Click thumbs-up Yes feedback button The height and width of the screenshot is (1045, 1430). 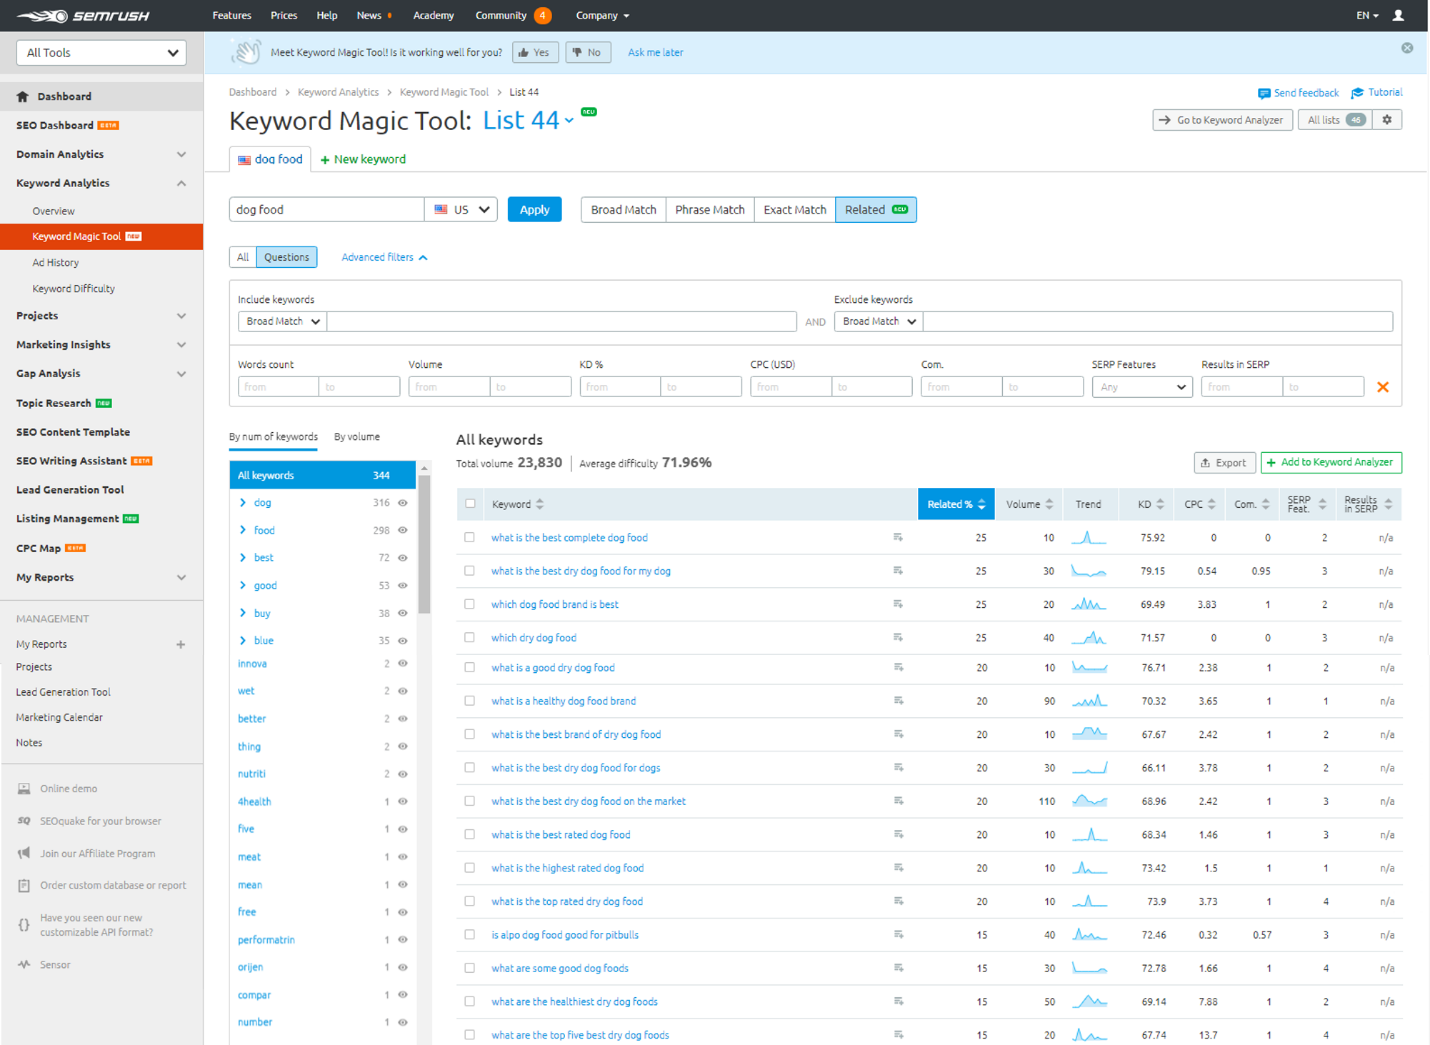[x=534, y=53]
